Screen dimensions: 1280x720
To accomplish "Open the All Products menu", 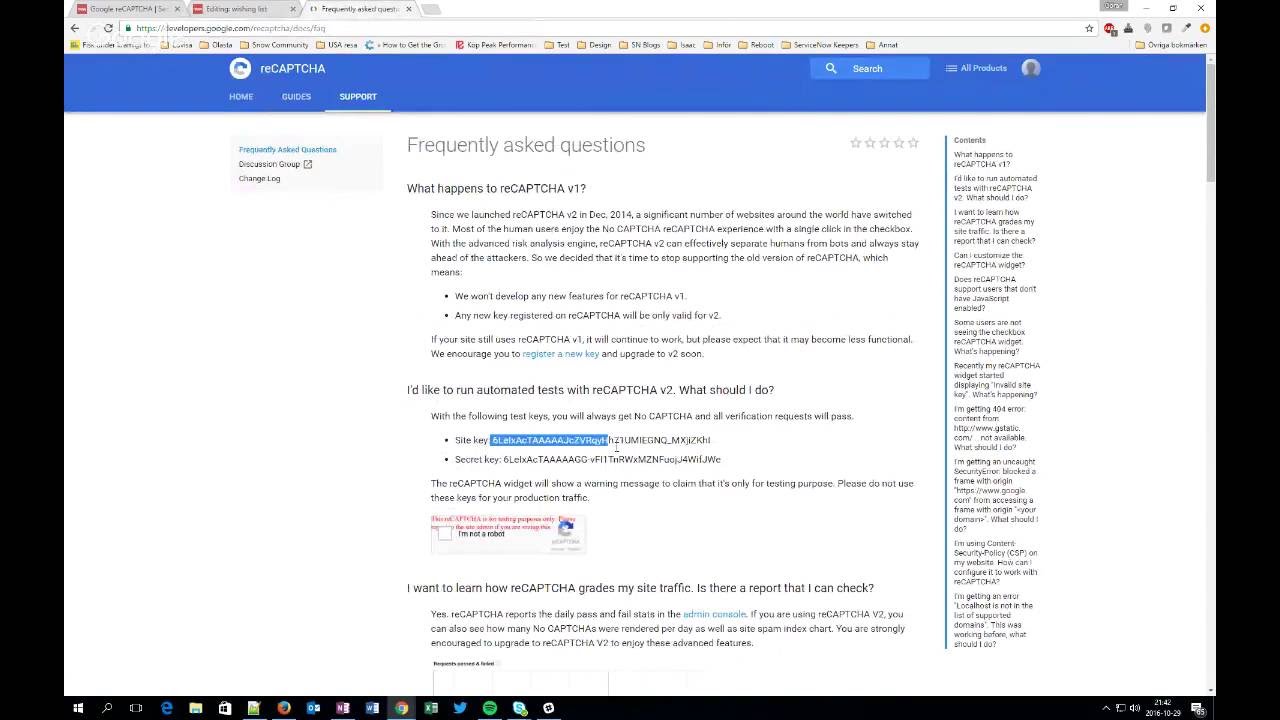I will click(x=976, y=68).
